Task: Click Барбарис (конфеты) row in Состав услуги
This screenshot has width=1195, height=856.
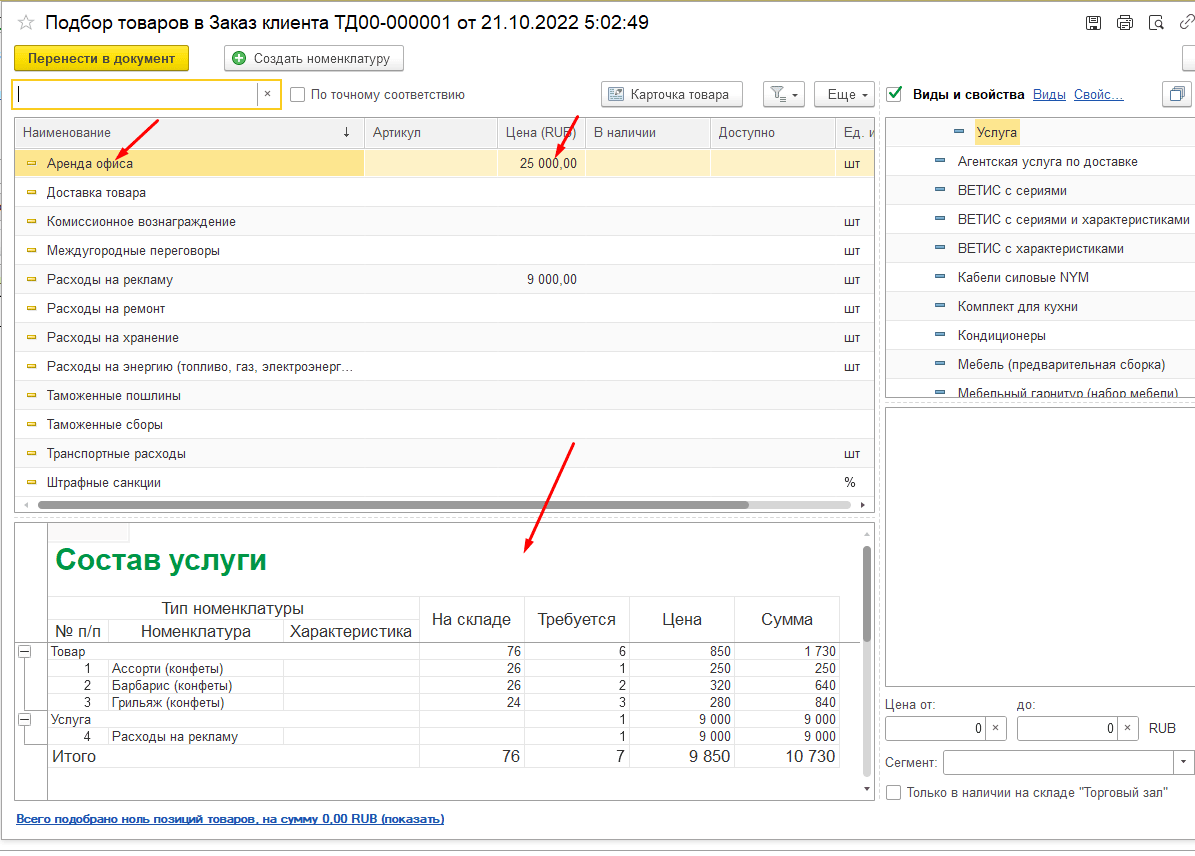Action: 444,685
